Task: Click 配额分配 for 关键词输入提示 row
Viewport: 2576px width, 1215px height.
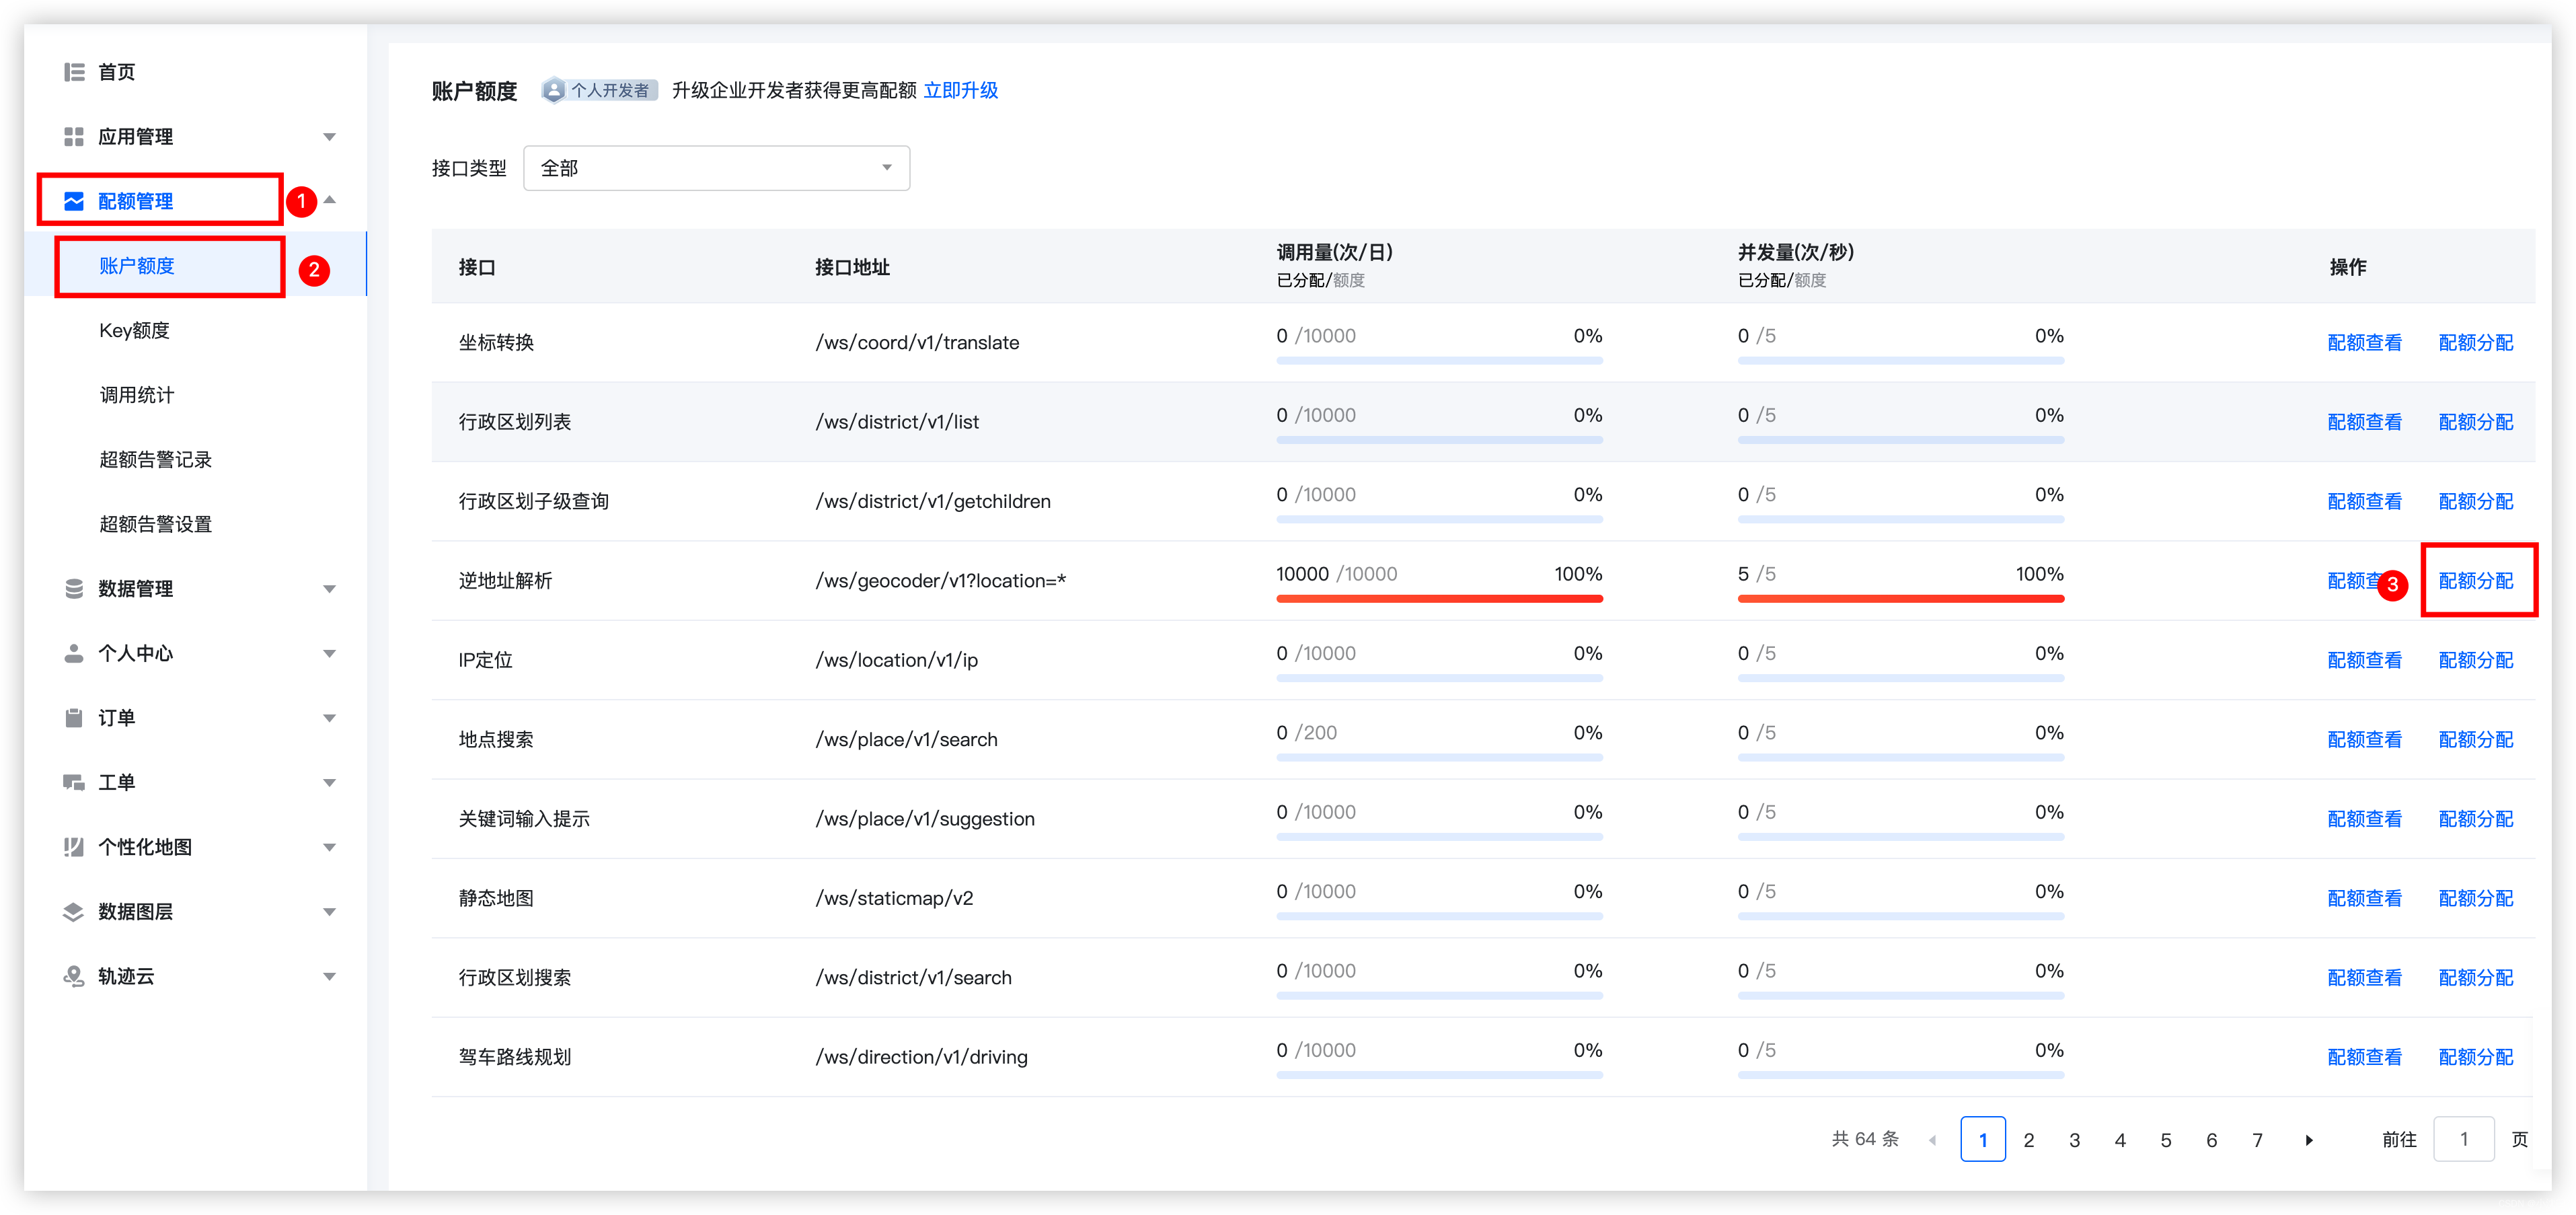Action: pos(2476,819)
